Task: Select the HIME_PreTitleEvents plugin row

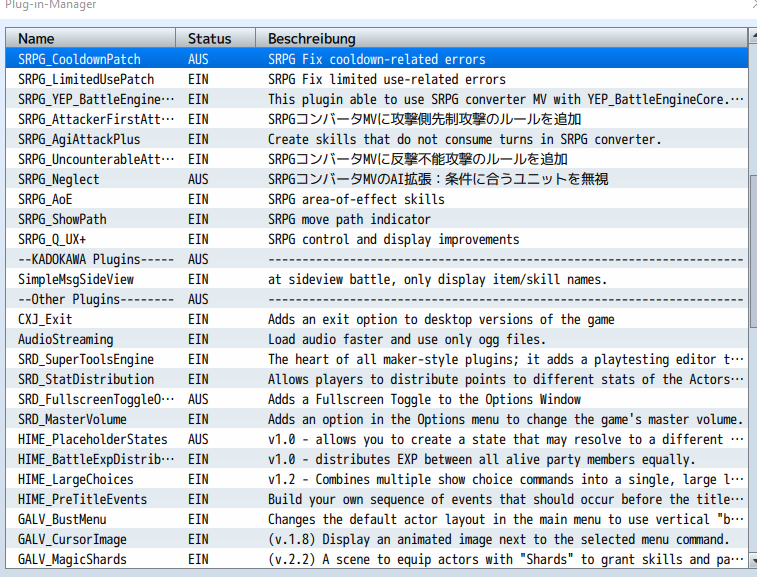Action: click(x=377, y=500)
